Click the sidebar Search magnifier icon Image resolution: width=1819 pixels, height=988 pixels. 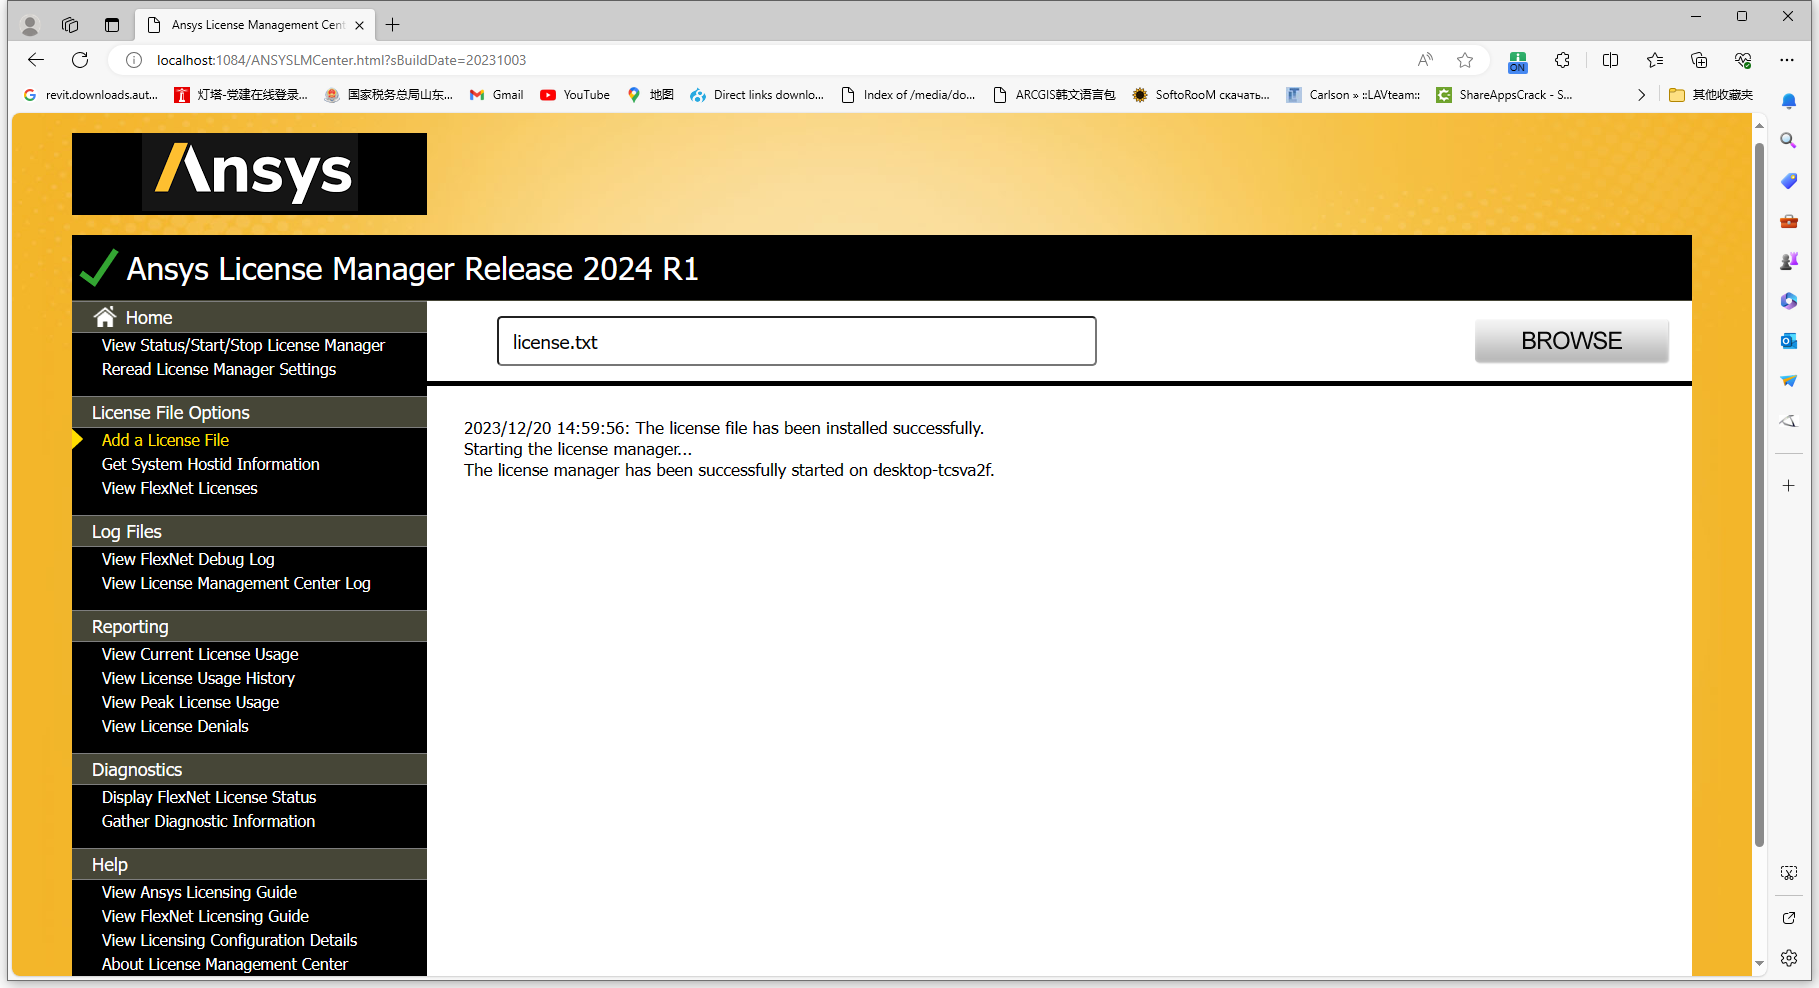(1789, 141)
